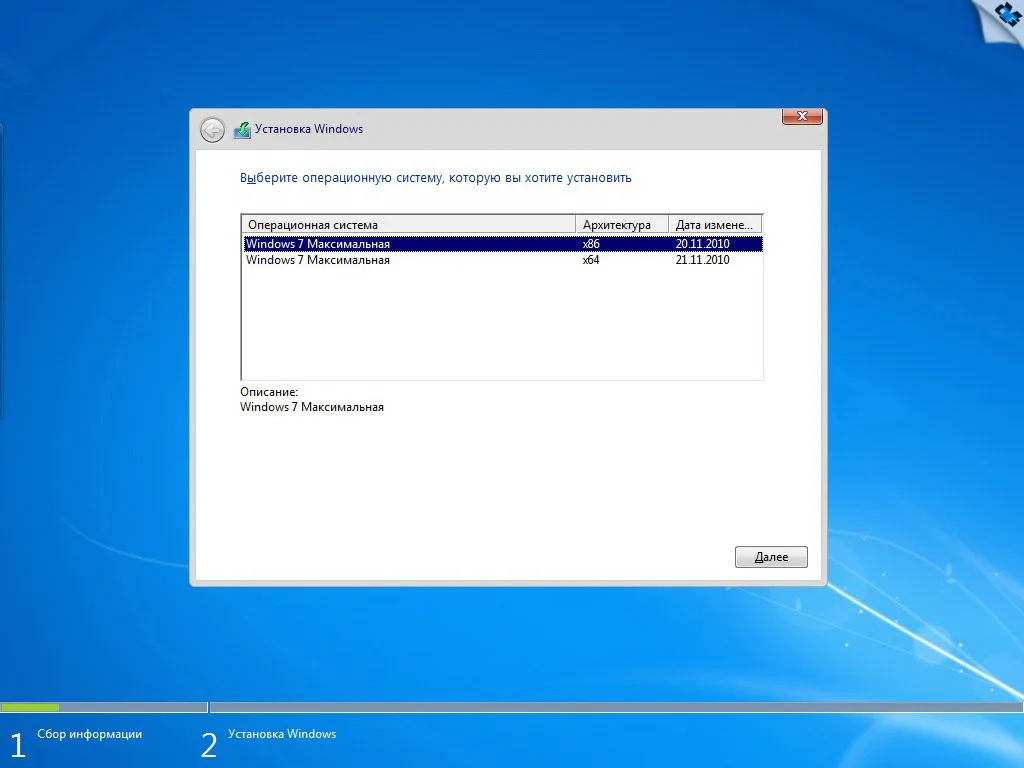This screenshot has width=1024, height=768.
Task: Select the Windows 7 Максимальная x64 row
Action: click(503, 260)
